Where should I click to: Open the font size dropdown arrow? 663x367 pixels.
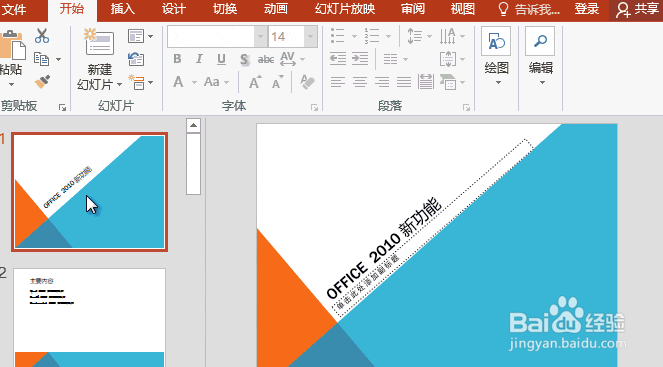(x=311, y=36)
